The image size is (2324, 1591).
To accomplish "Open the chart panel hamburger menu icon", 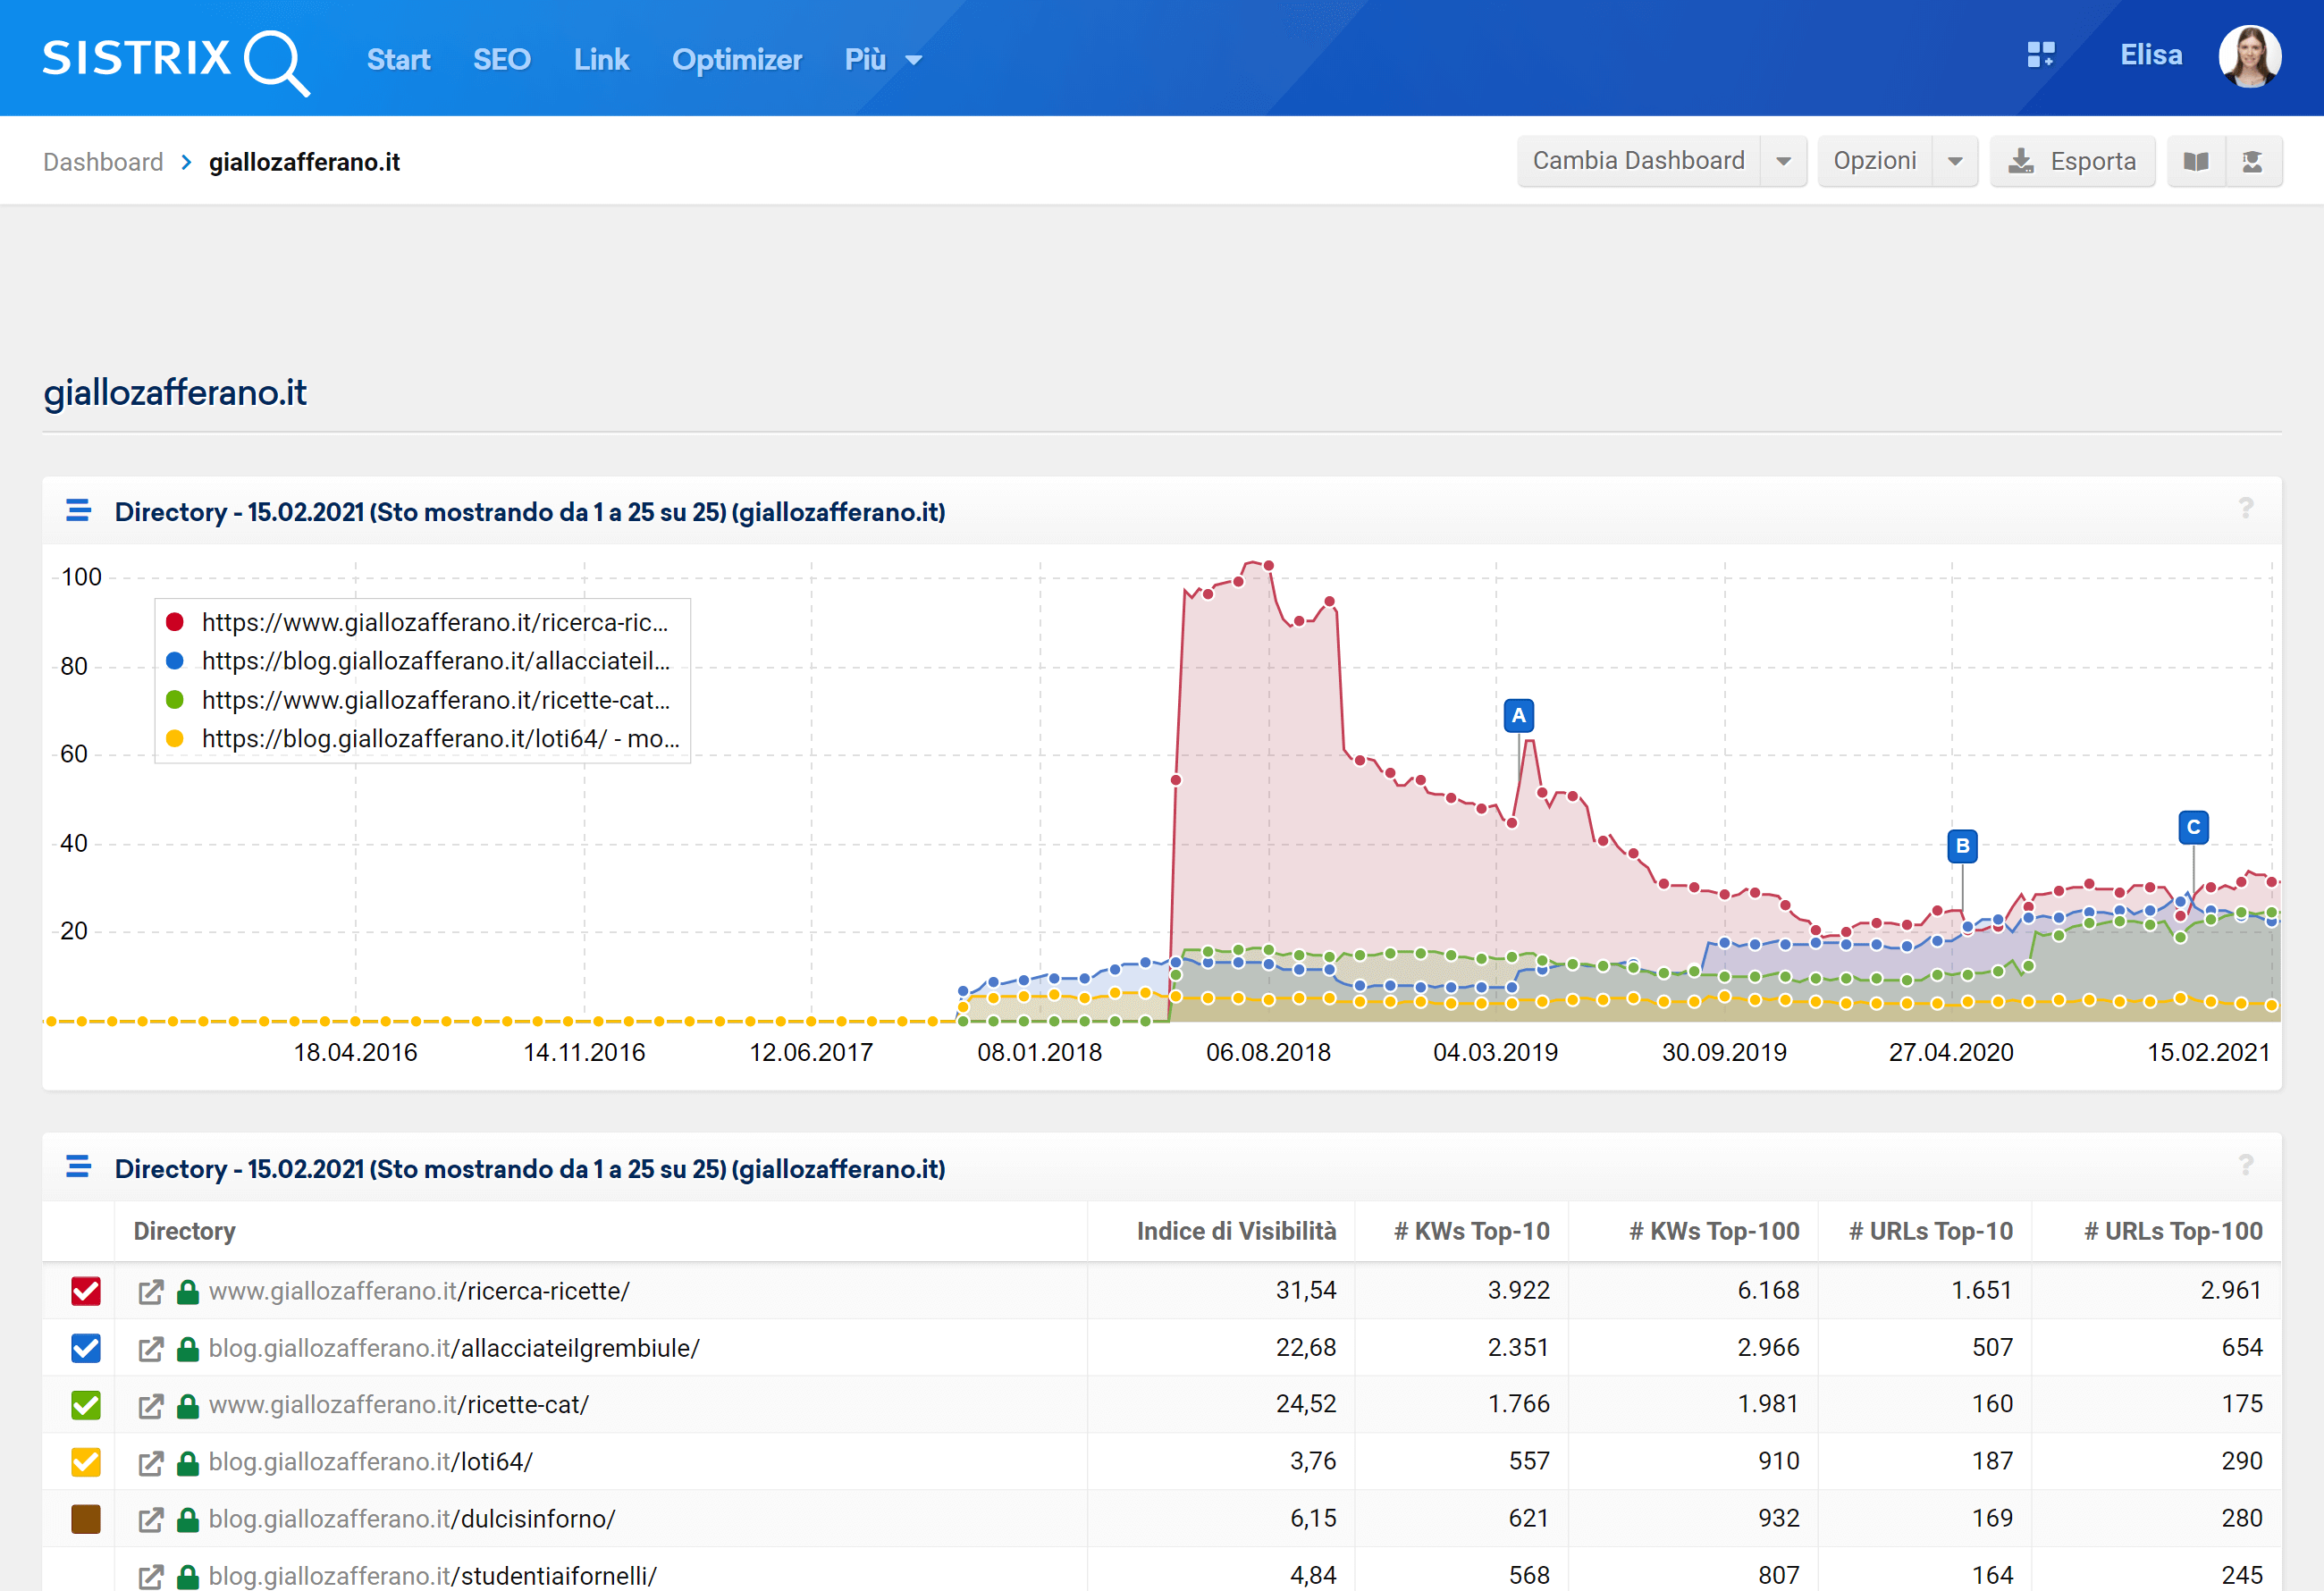I will [x=78, y=511].
